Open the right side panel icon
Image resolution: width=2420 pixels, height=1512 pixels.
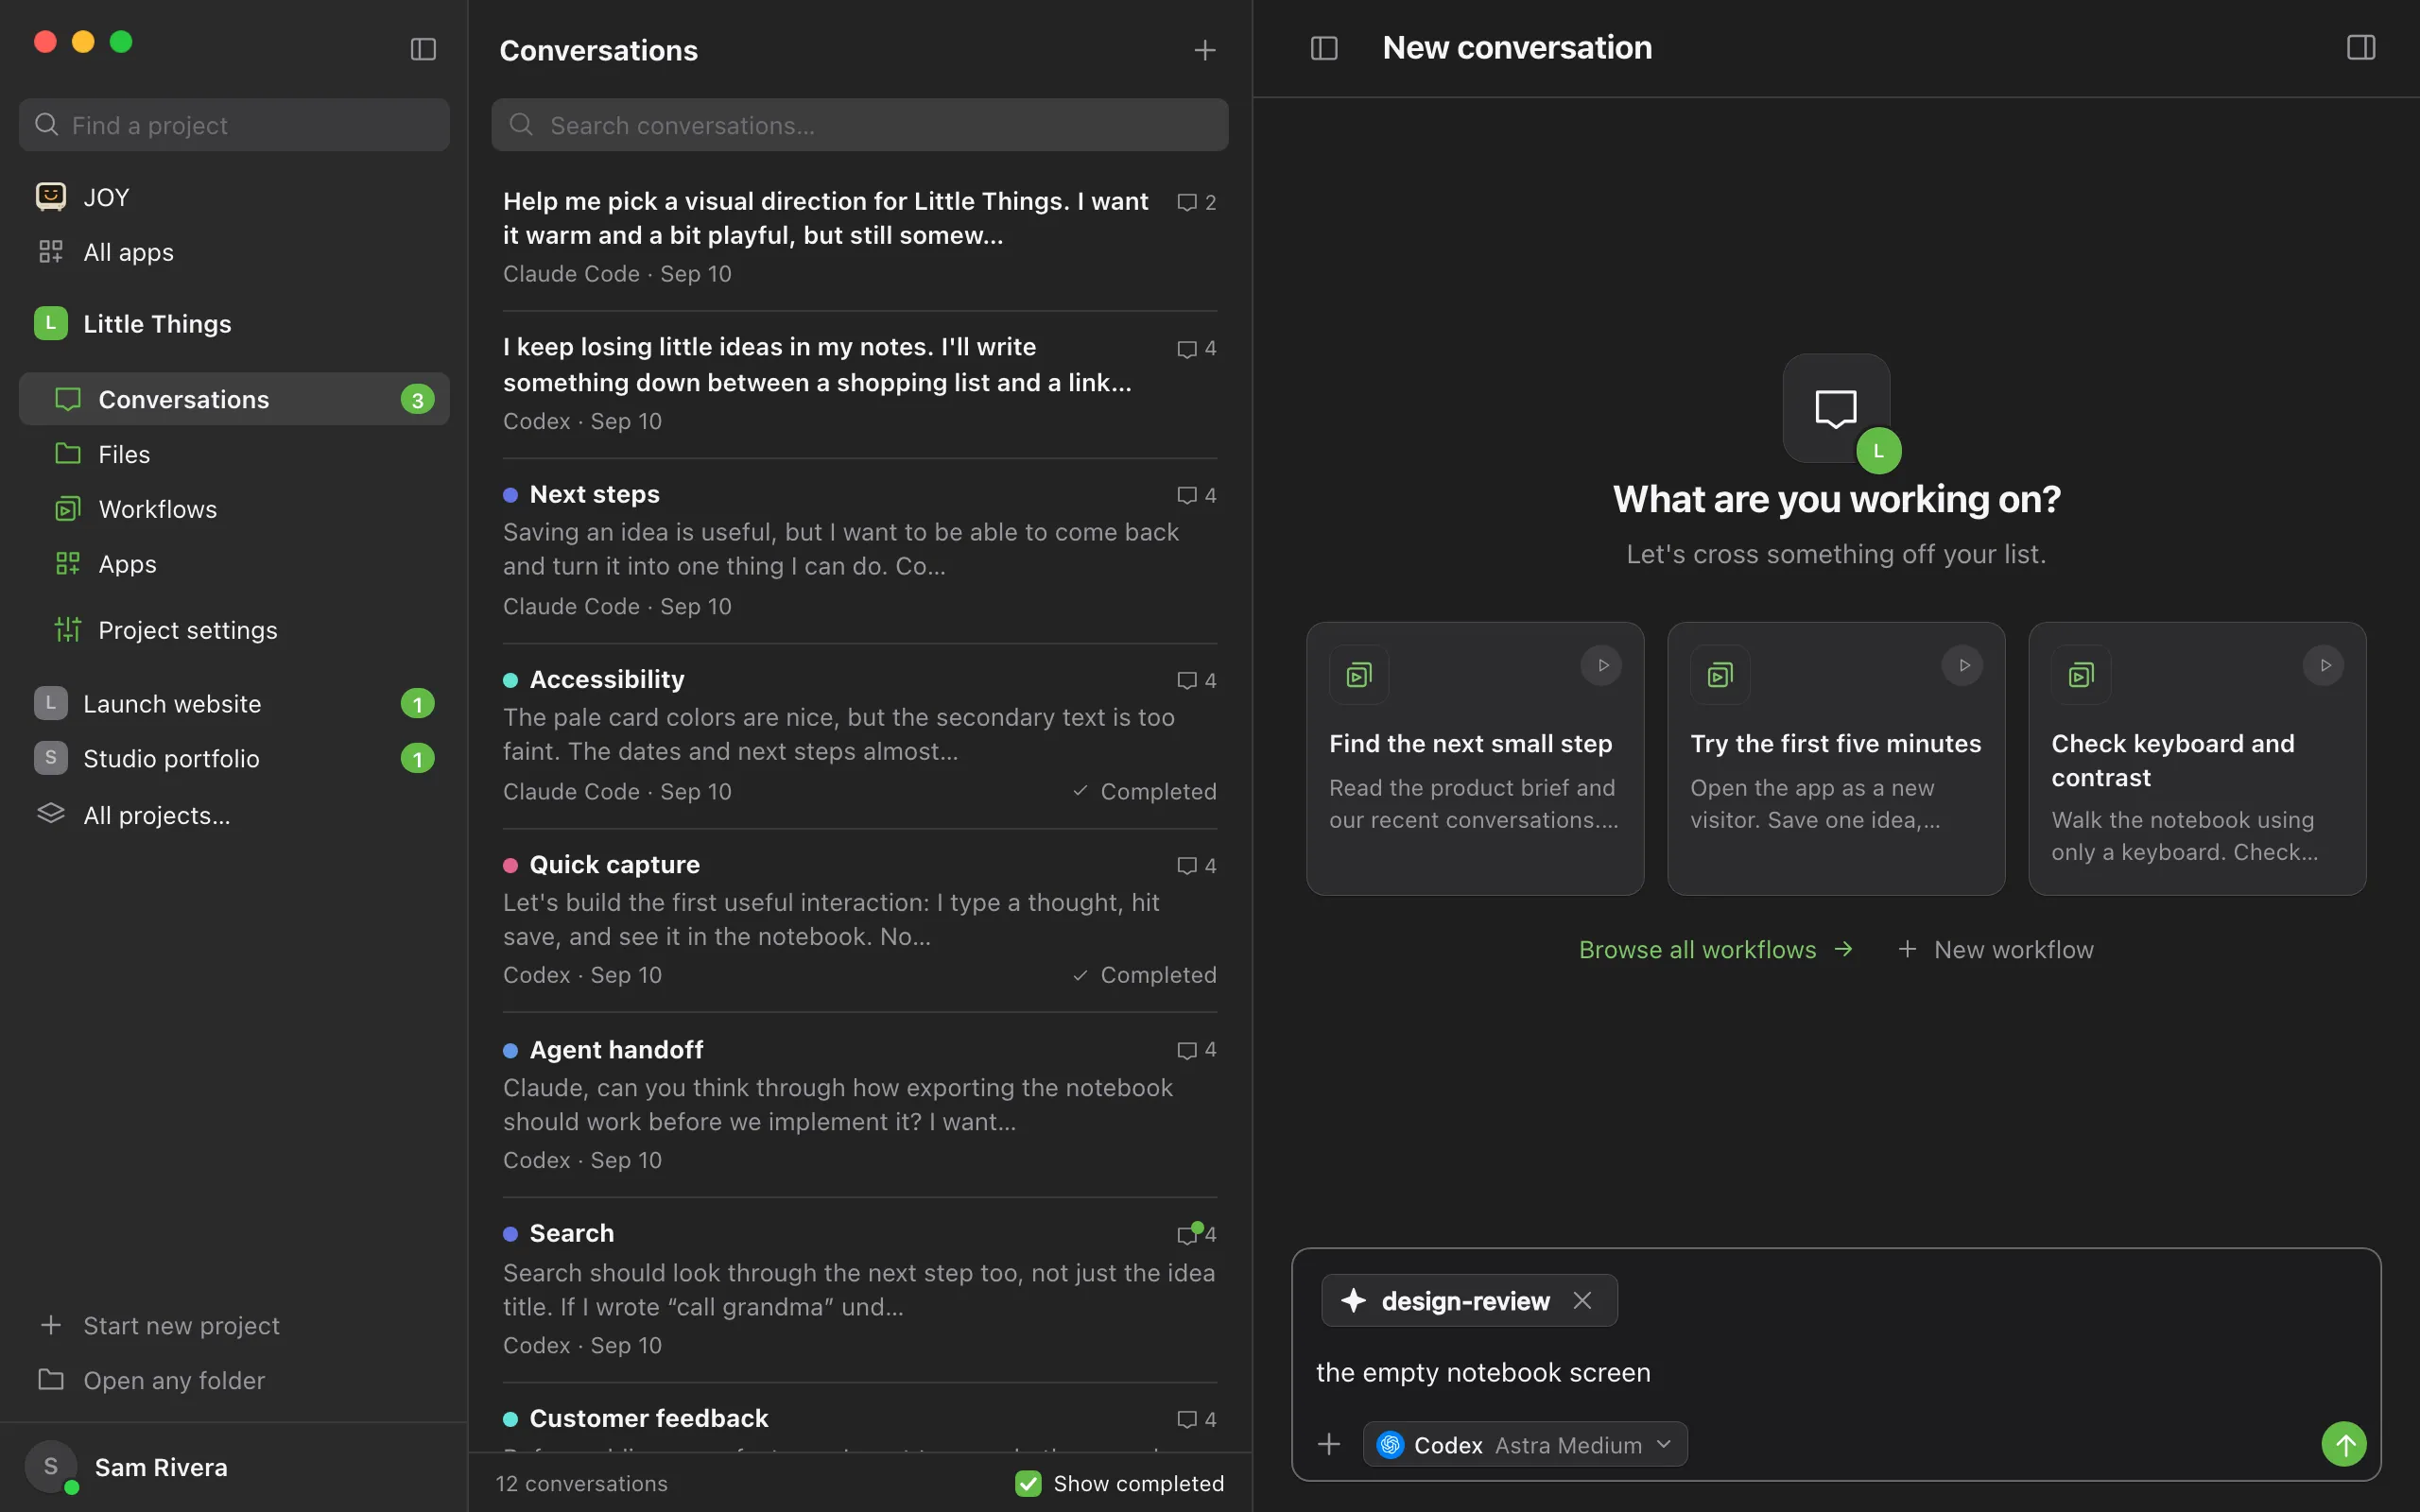tap(2361, 48)
